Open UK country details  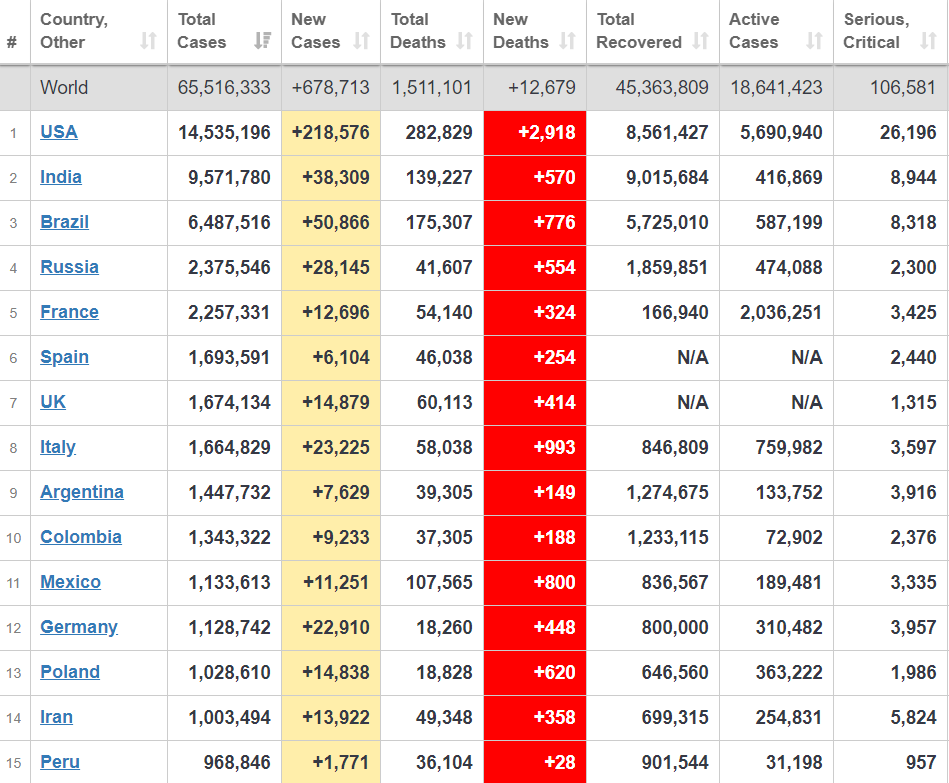(53, 402)
